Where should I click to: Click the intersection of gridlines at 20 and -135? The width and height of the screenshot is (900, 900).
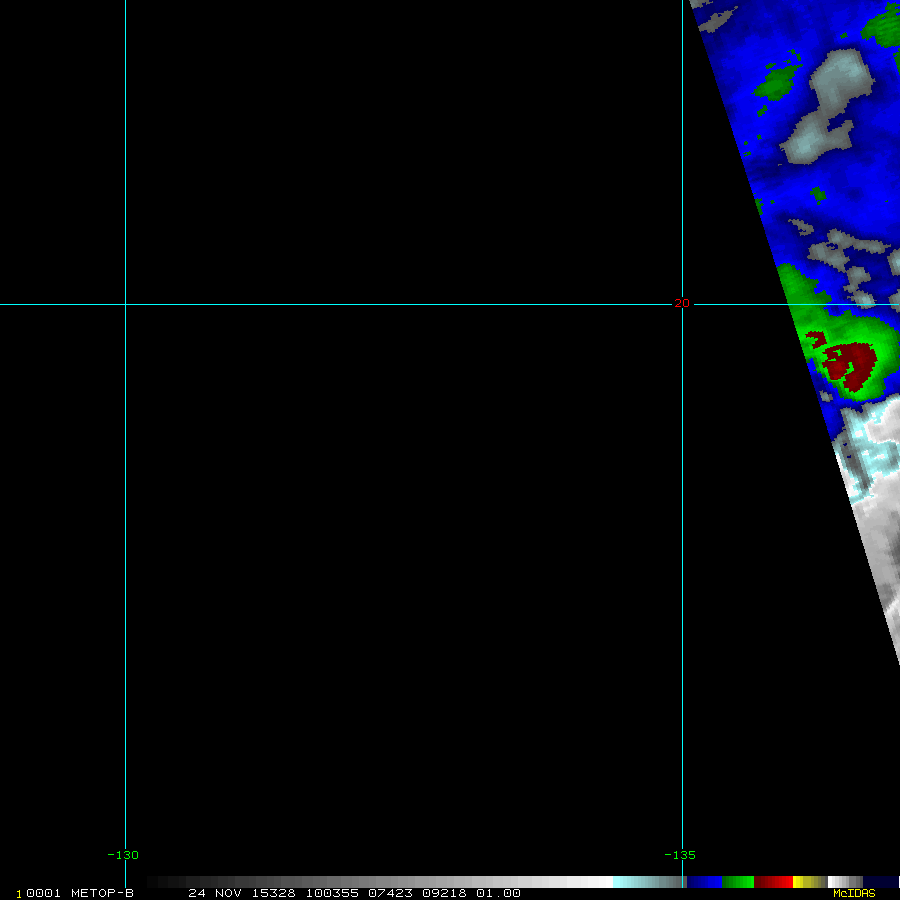point(682,304)
